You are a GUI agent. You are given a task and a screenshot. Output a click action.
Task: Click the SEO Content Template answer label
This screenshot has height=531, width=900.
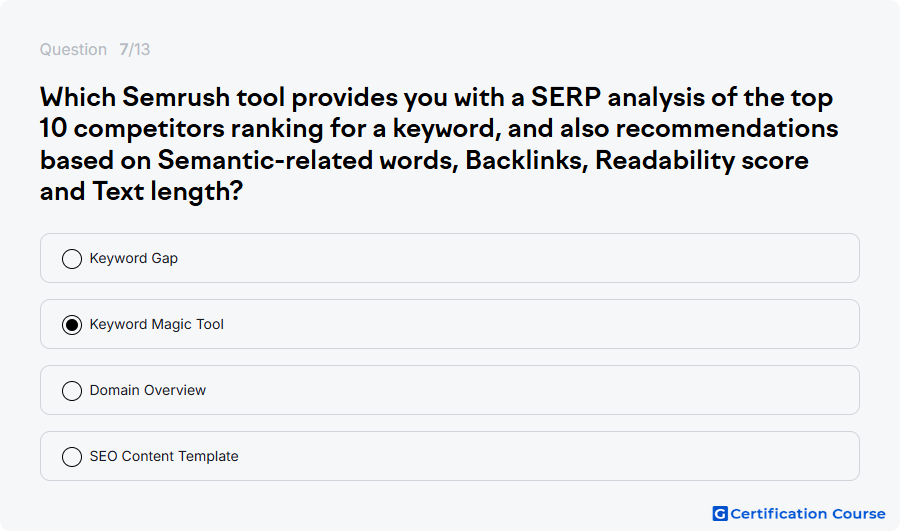(x=164, y=456)
